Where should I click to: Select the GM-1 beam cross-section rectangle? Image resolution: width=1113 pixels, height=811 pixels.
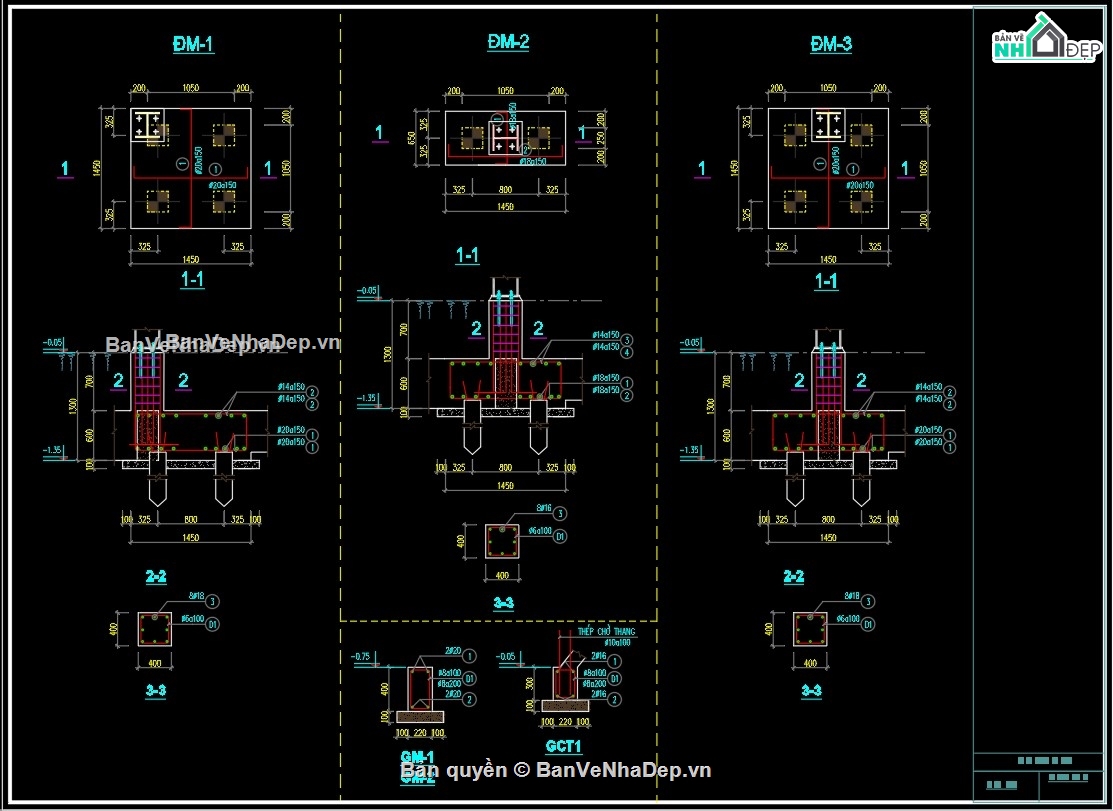click(420, 688)
